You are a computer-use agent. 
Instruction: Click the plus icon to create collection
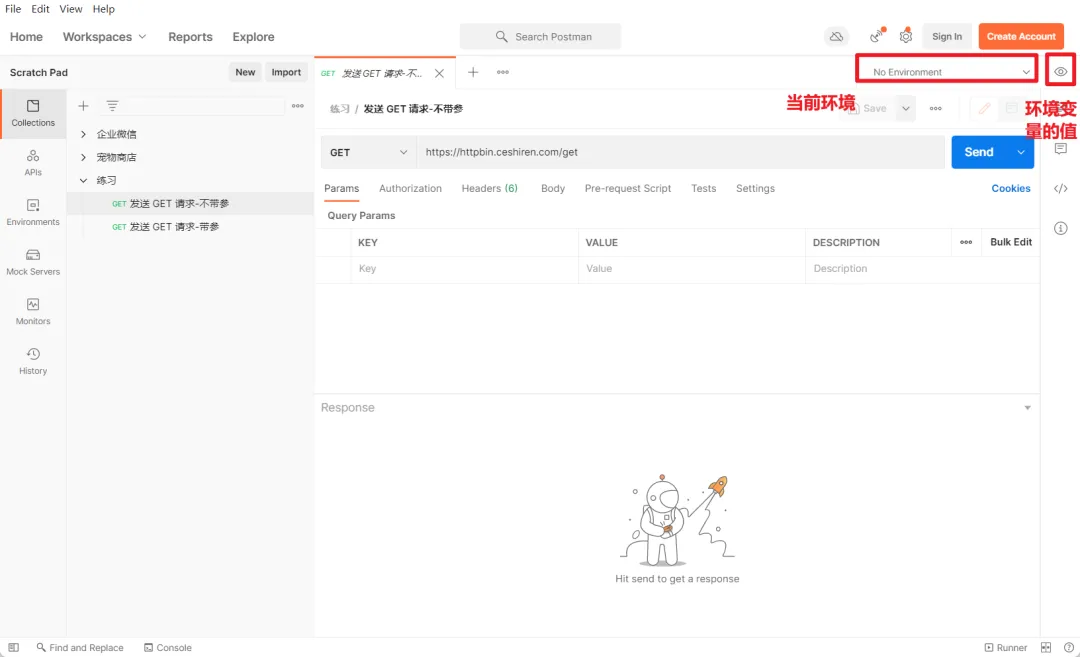click(83, 106)
